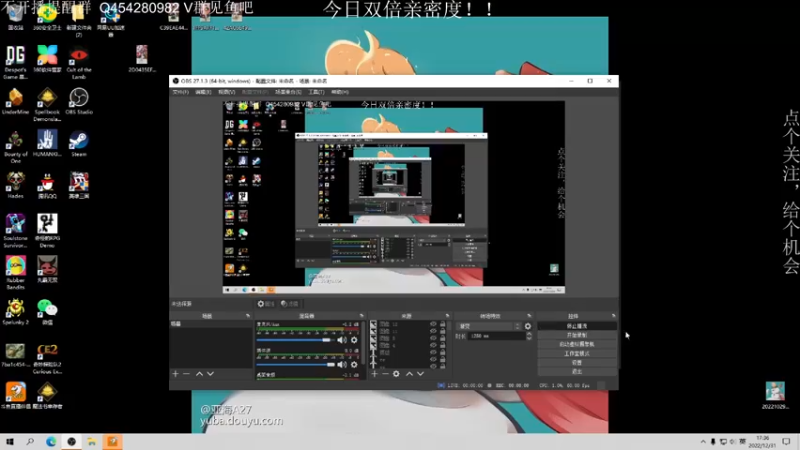
Task: Adjust the first mixer channel volume slider
Action: 294,340
